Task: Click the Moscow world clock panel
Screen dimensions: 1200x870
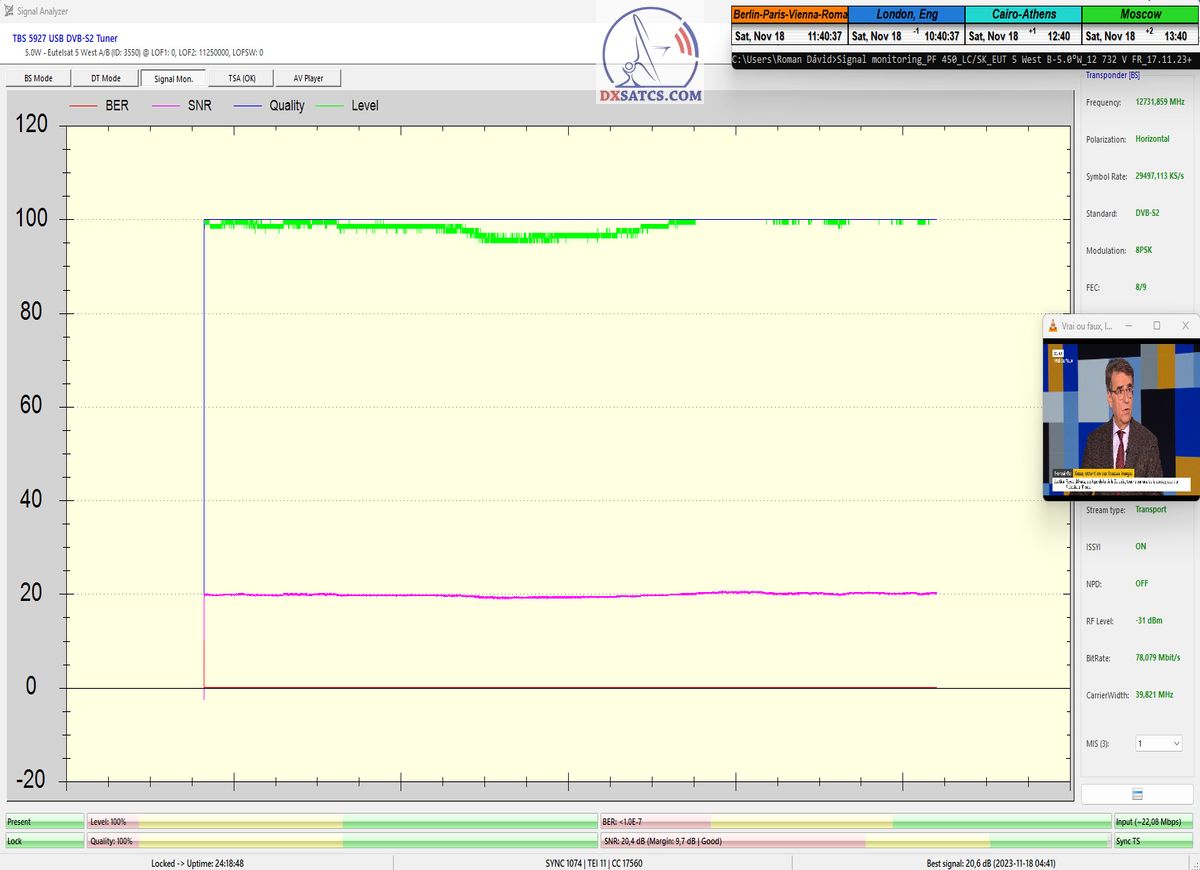Action: (1140, 25)
